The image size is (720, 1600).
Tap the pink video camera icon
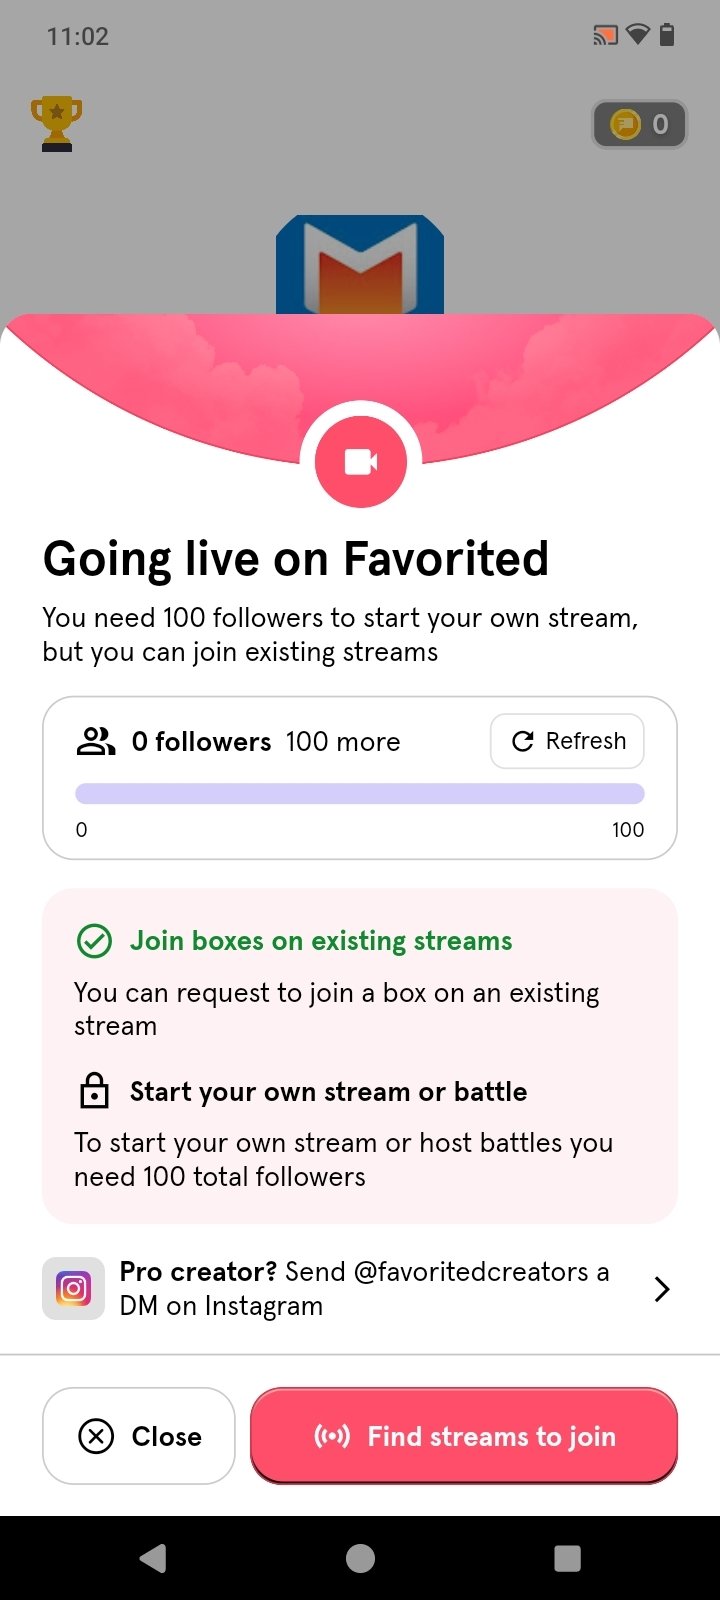point(360,462)
